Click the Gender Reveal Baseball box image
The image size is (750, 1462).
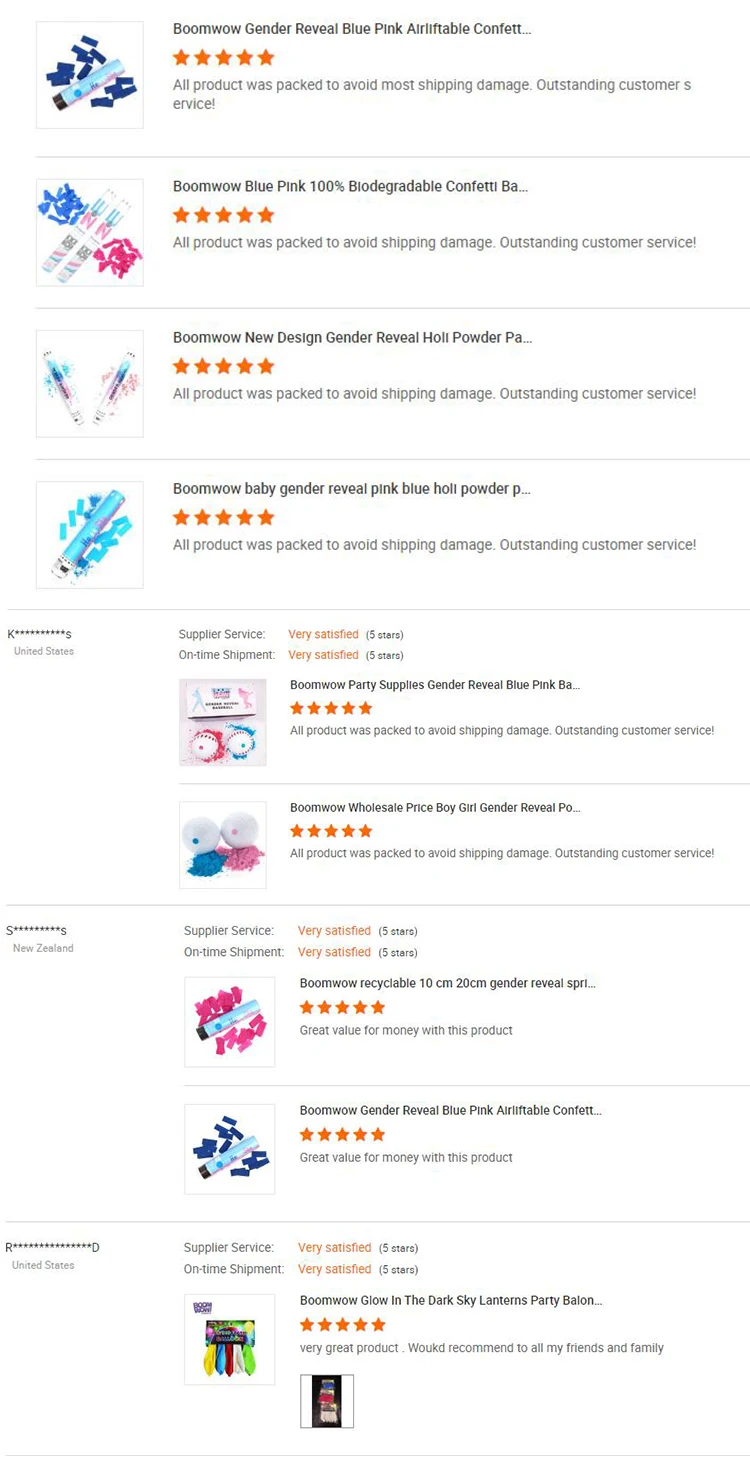pos(223,723)
